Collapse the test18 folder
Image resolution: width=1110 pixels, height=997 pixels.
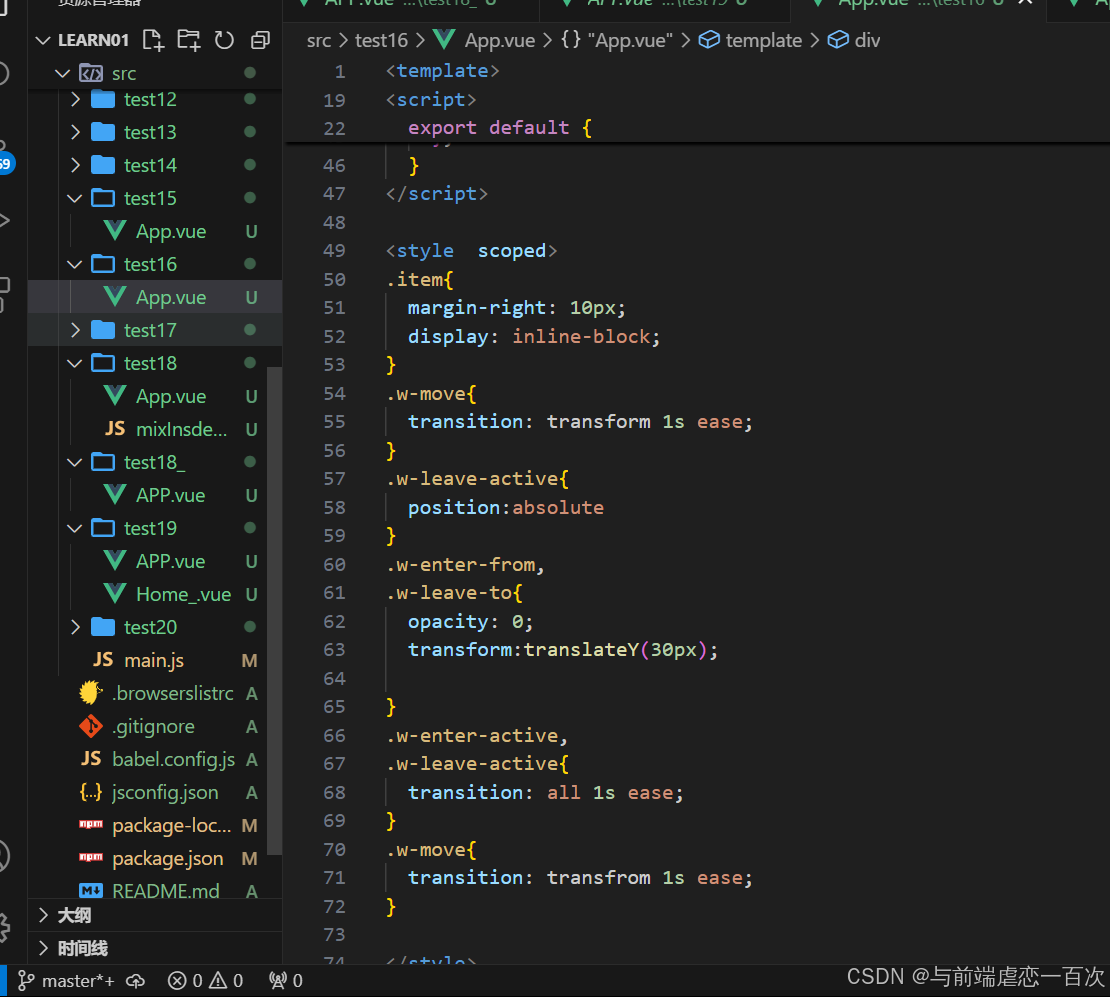pos(75,363)
